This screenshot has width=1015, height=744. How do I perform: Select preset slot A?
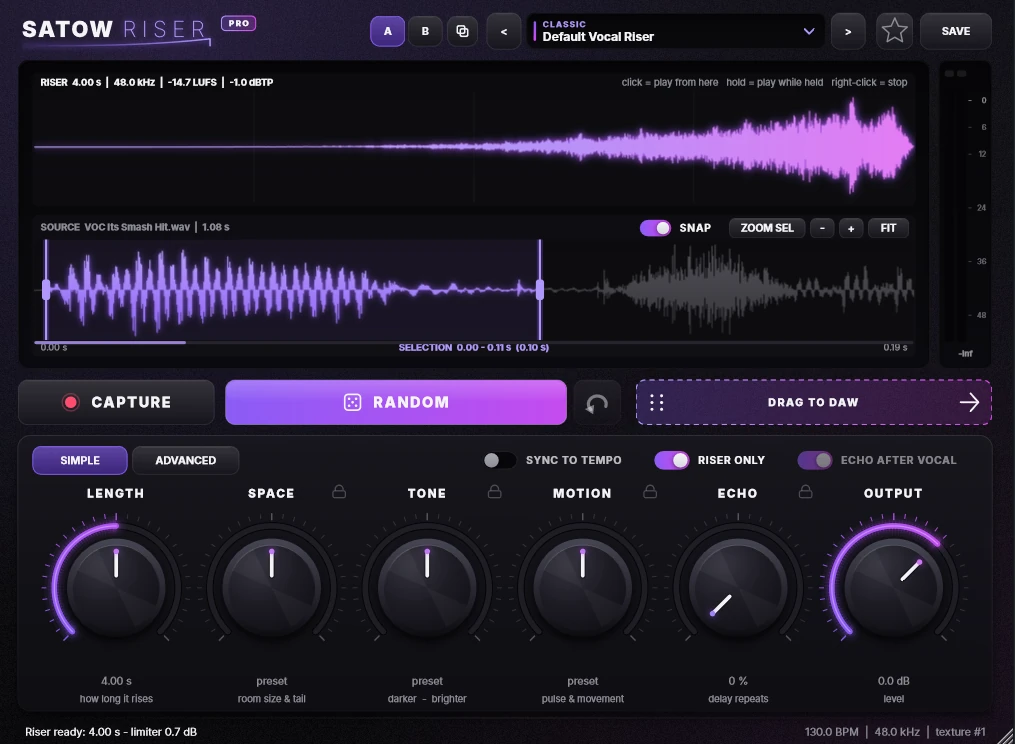[387, 31]
